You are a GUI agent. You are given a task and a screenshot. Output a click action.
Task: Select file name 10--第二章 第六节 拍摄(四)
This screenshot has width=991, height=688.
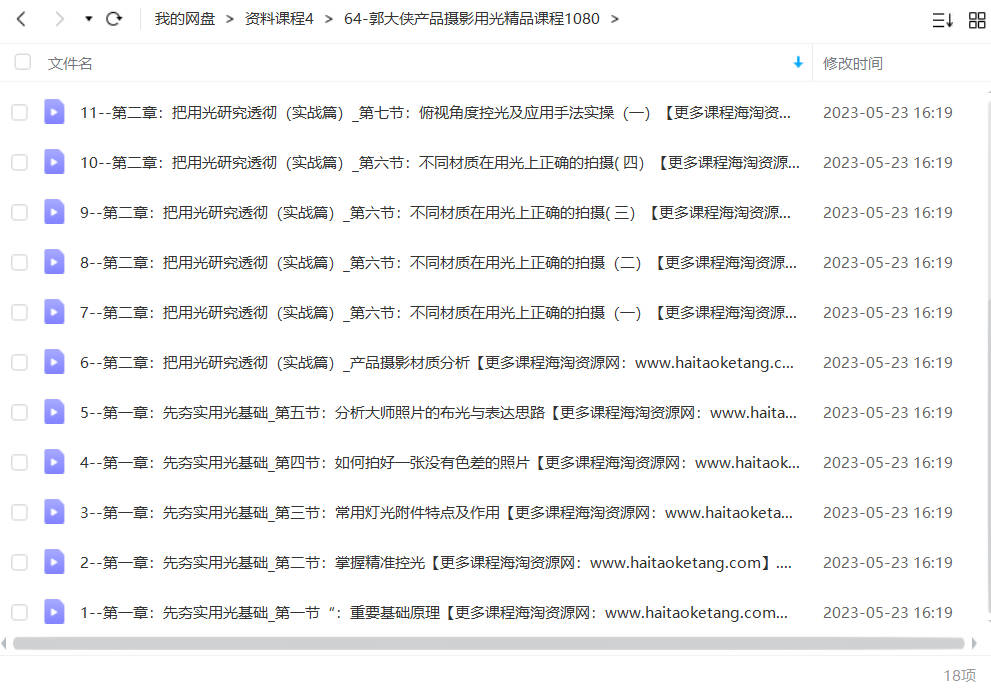pyautogui.click(x=439, y=162)
